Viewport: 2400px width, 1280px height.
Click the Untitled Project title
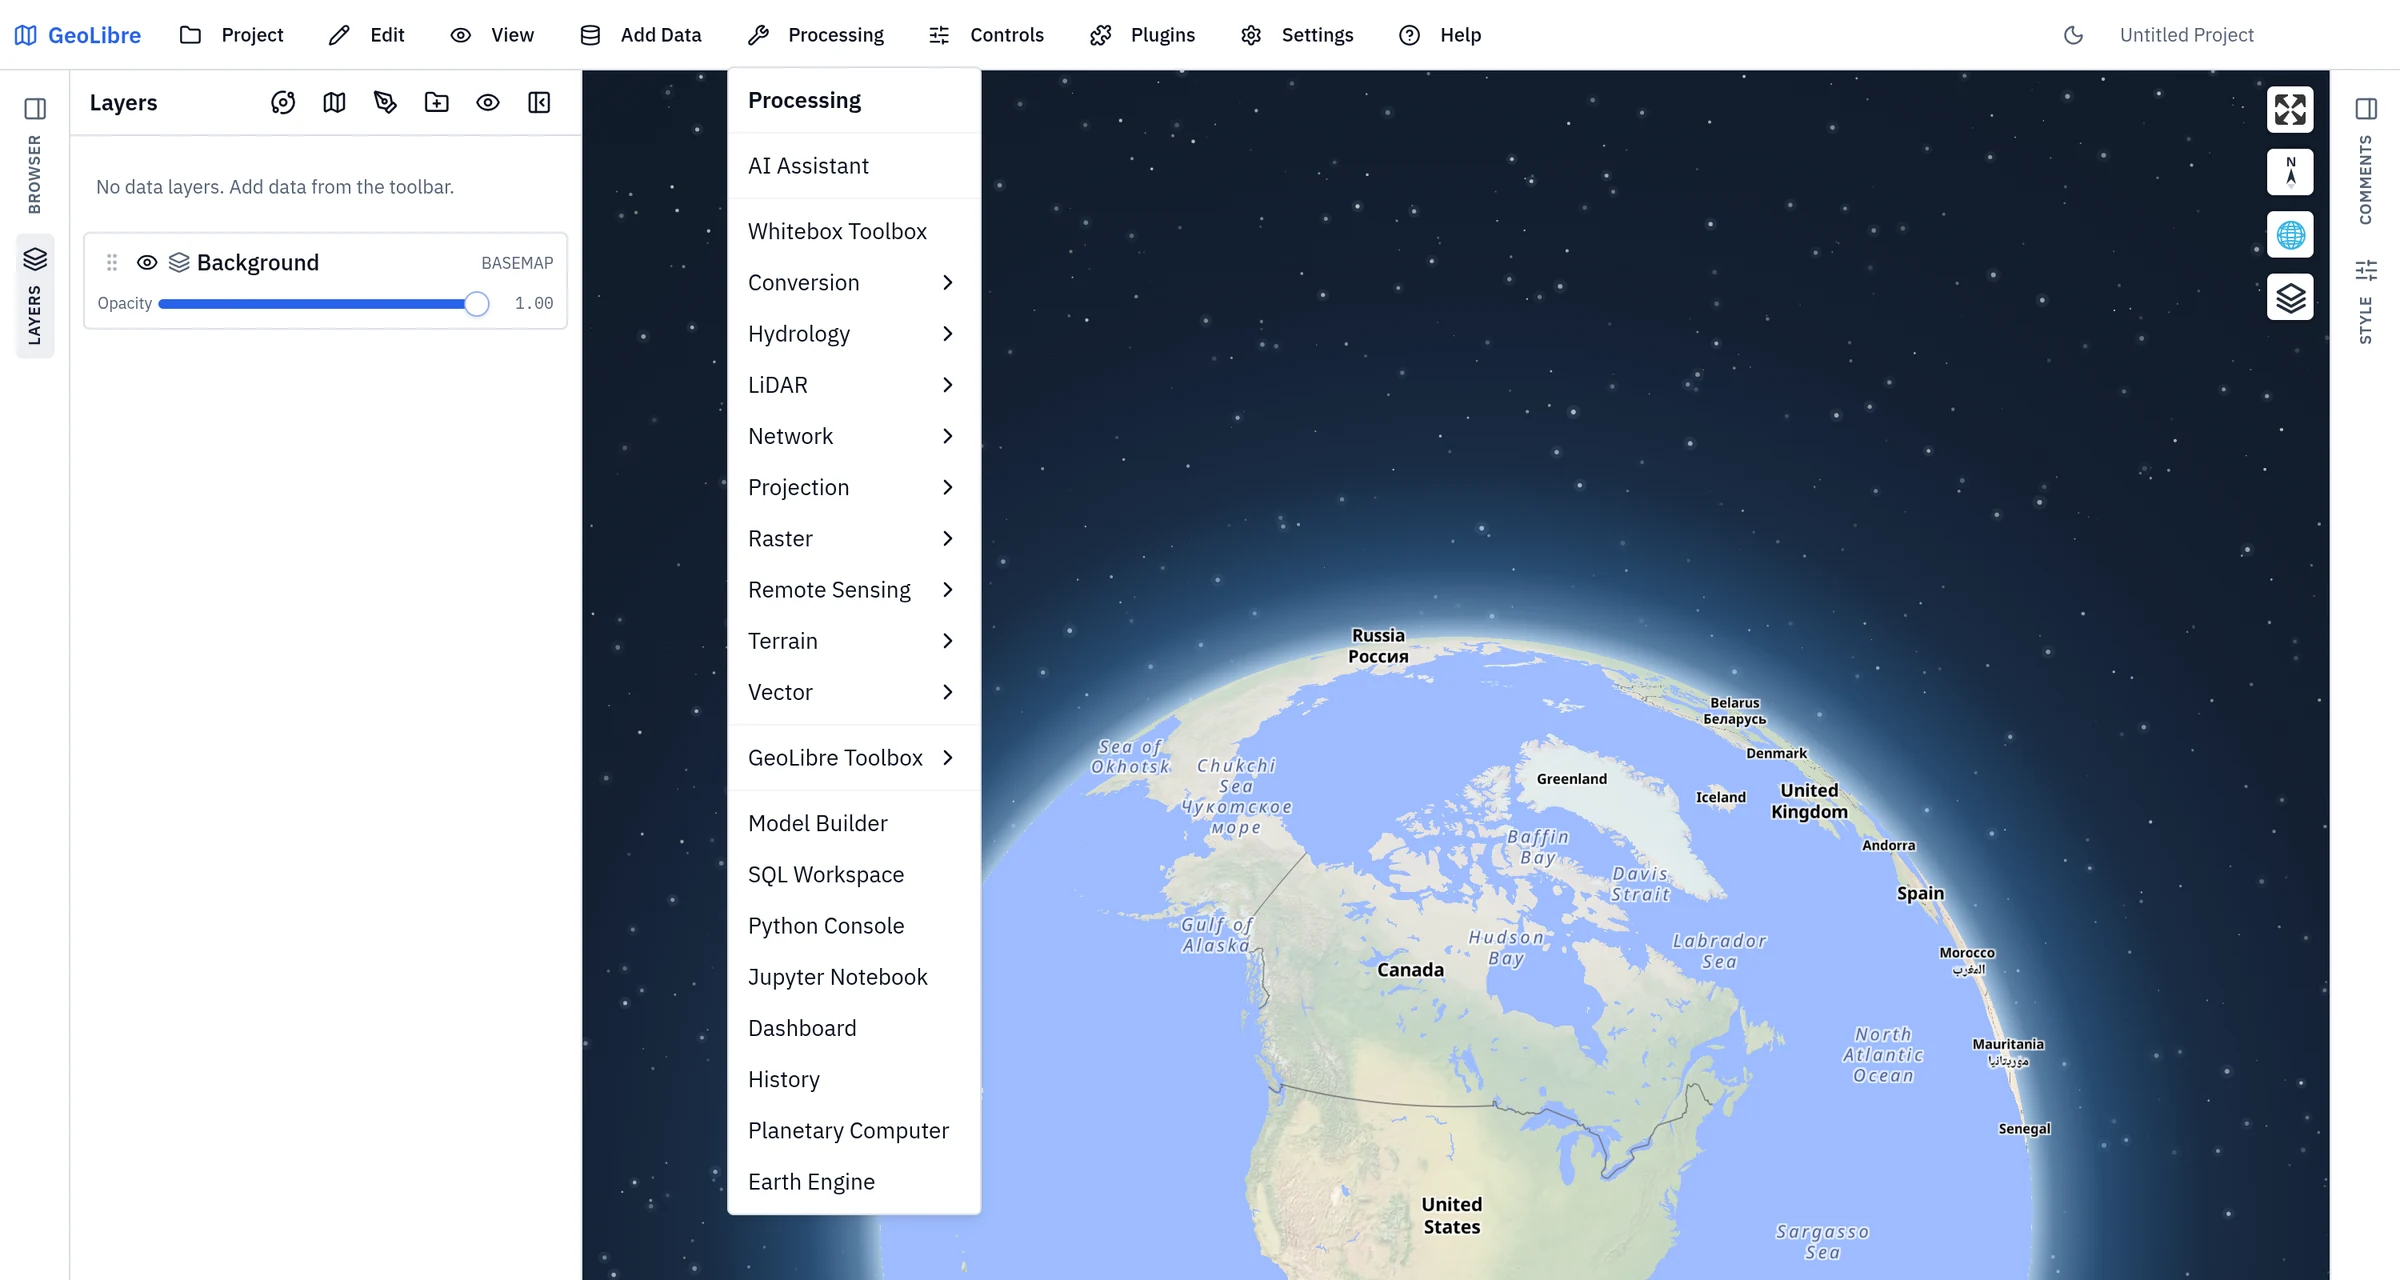tap(2186, 35)
